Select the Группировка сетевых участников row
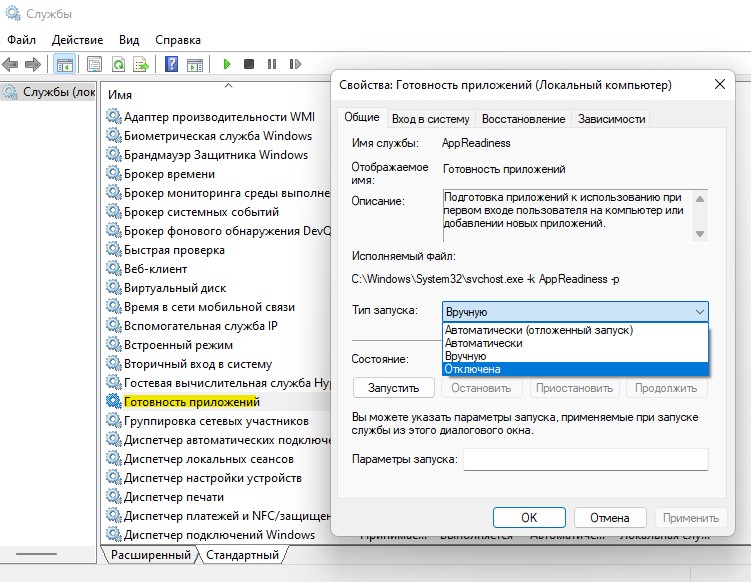The width and height of the screenshot is (751, 582). [x=217, y=421]
